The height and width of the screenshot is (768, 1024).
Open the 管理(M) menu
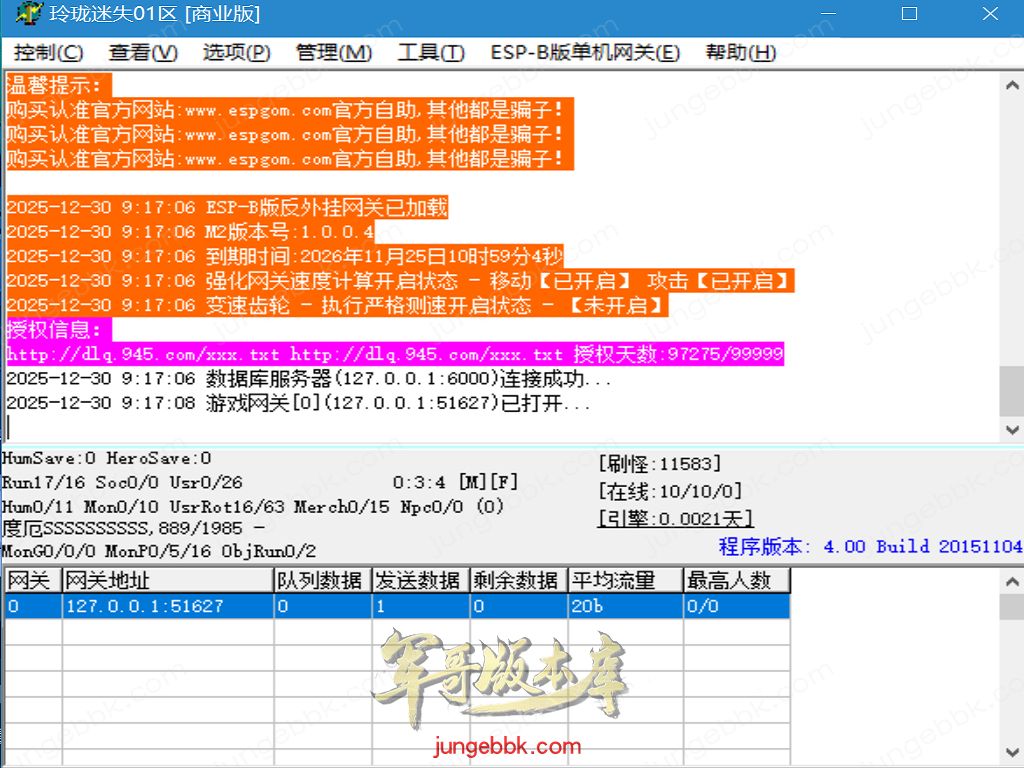[x=334, y=53]
